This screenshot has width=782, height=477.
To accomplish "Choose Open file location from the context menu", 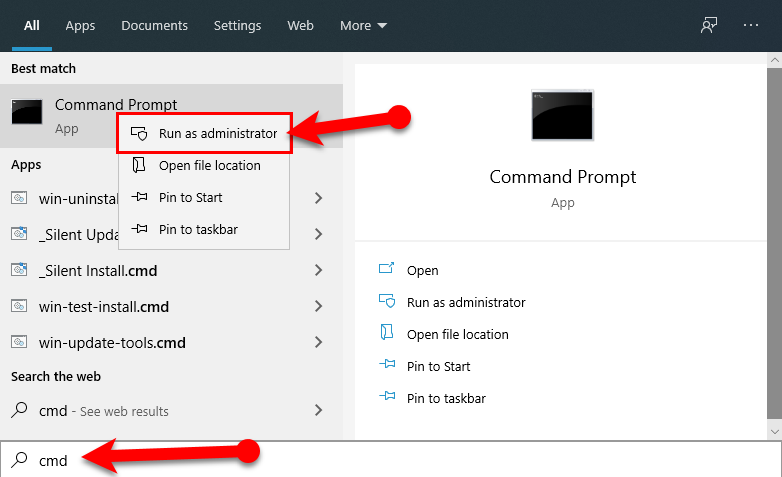I will pos(209,165).
